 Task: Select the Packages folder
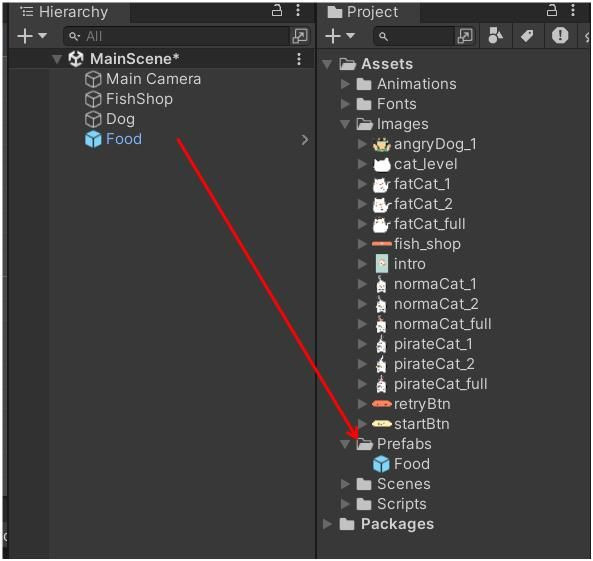[x=397, y=524]
